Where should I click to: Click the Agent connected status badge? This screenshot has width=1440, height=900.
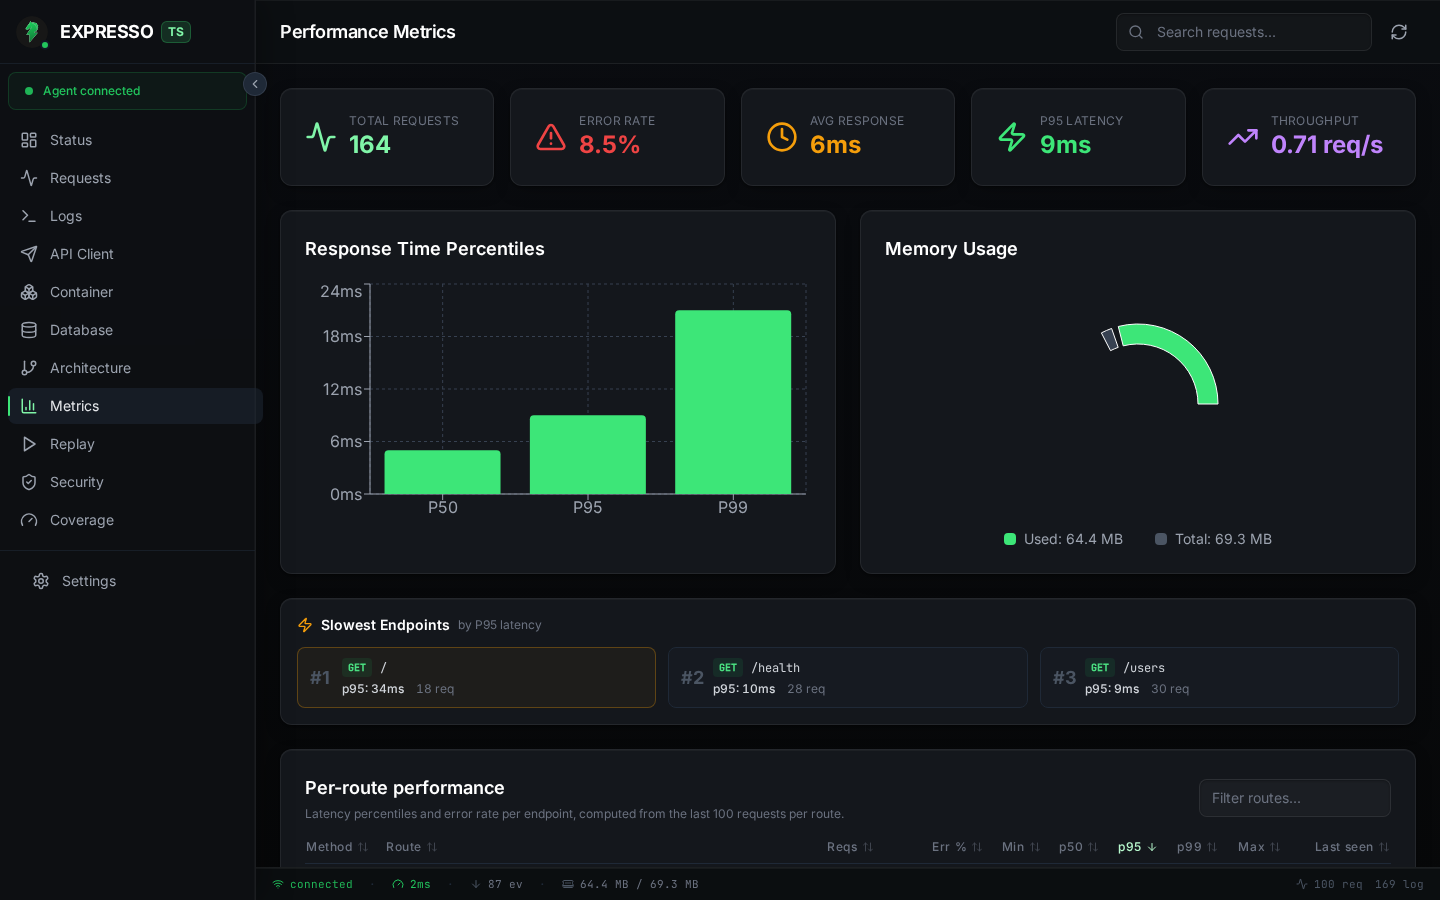pos(127,91)
